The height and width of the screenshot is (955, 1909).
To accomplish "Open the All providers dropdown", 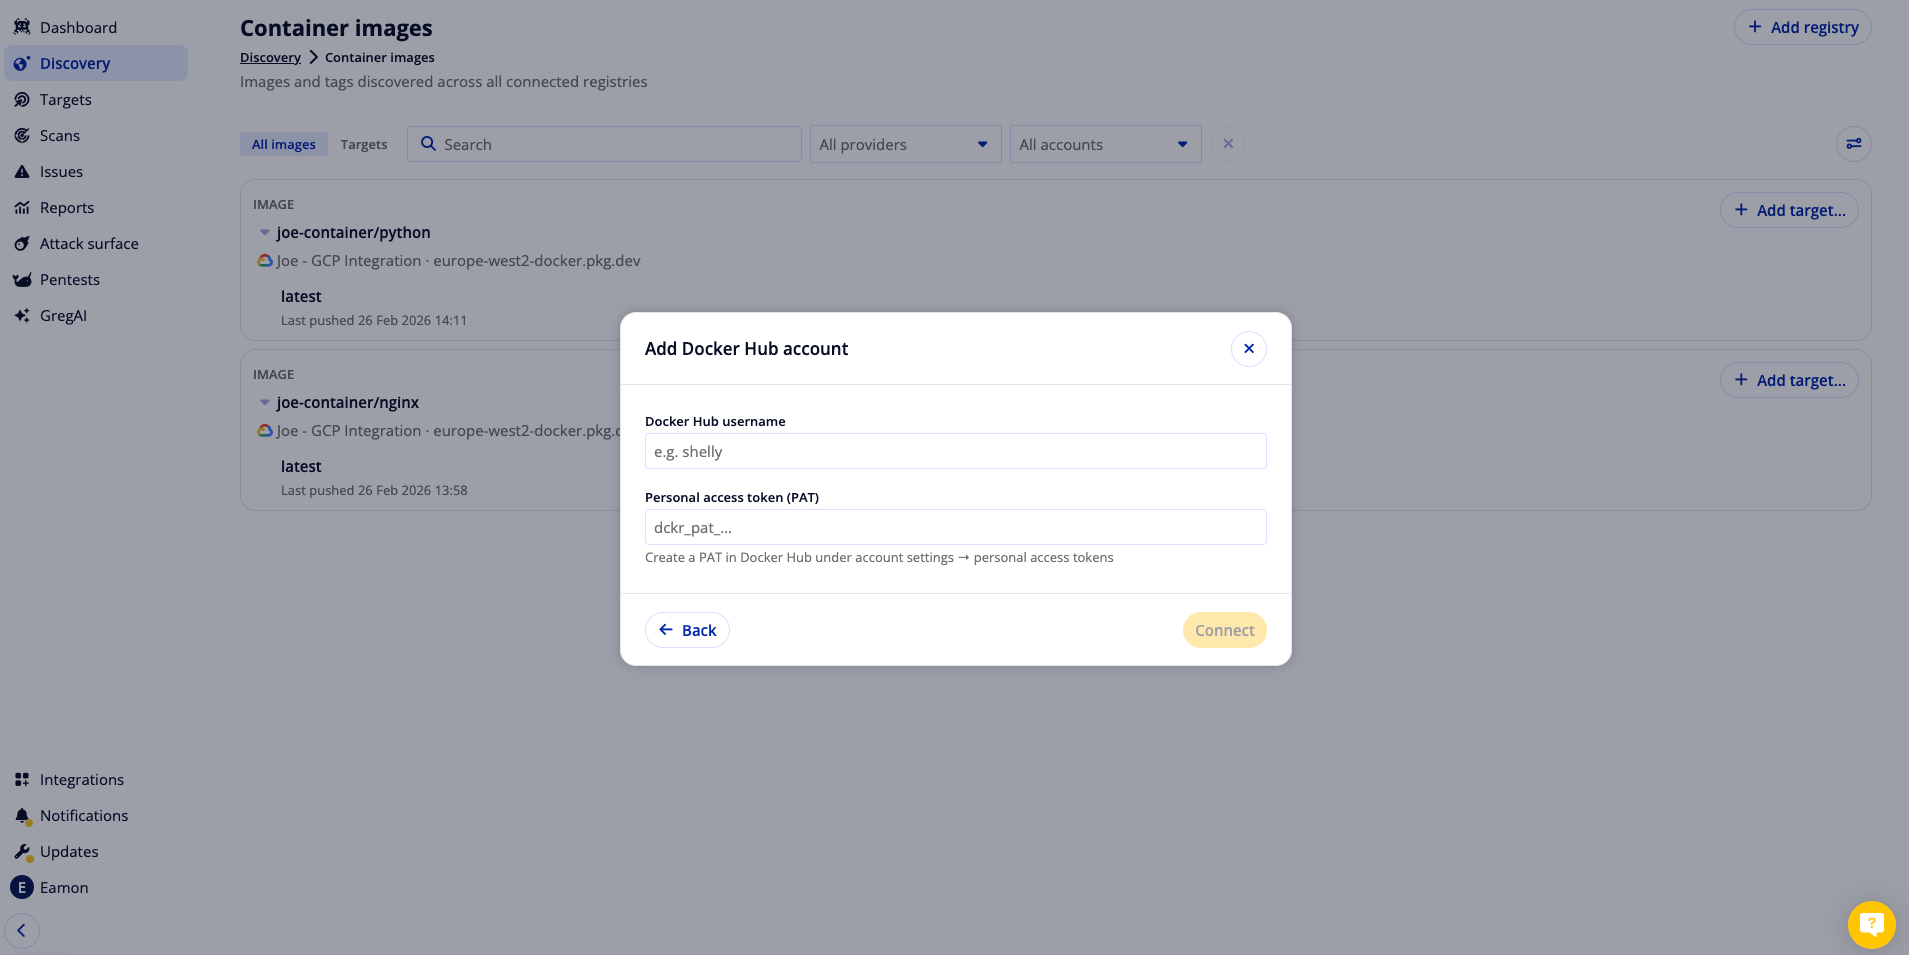I will click(905, 144).
